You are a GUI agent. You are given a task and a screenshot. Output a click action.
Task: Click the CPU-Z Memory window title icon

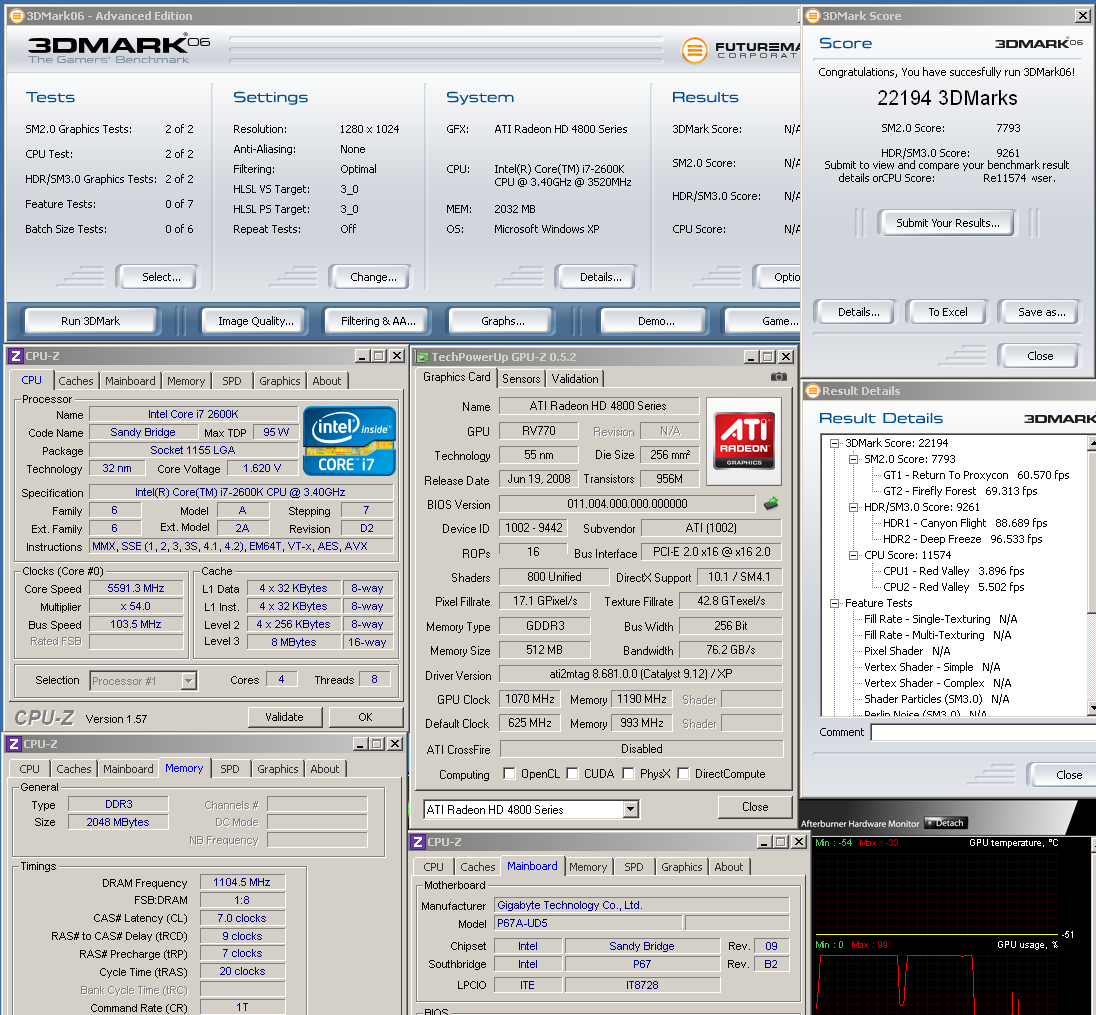coord(13,744)
